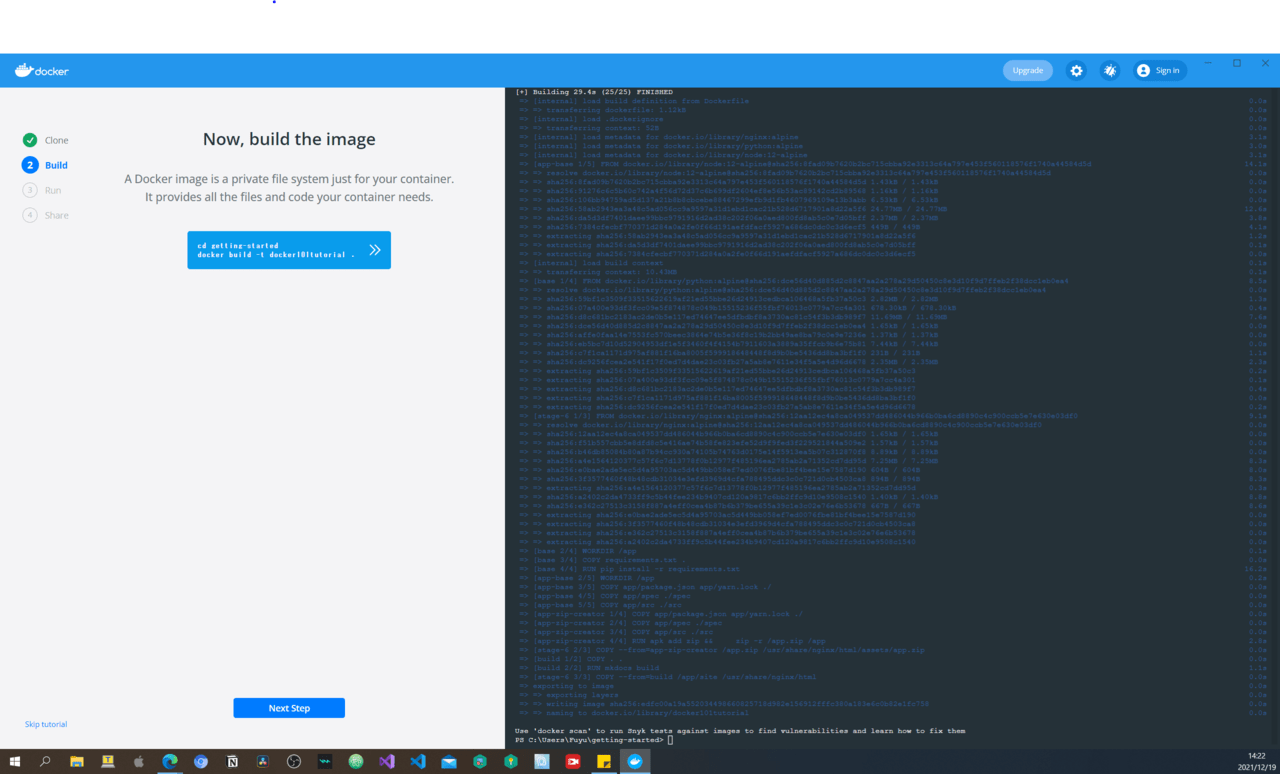Click Docker Desktop taskbar icon
The height and width of the screenshot is (774, 1280).
pos(635,761)
